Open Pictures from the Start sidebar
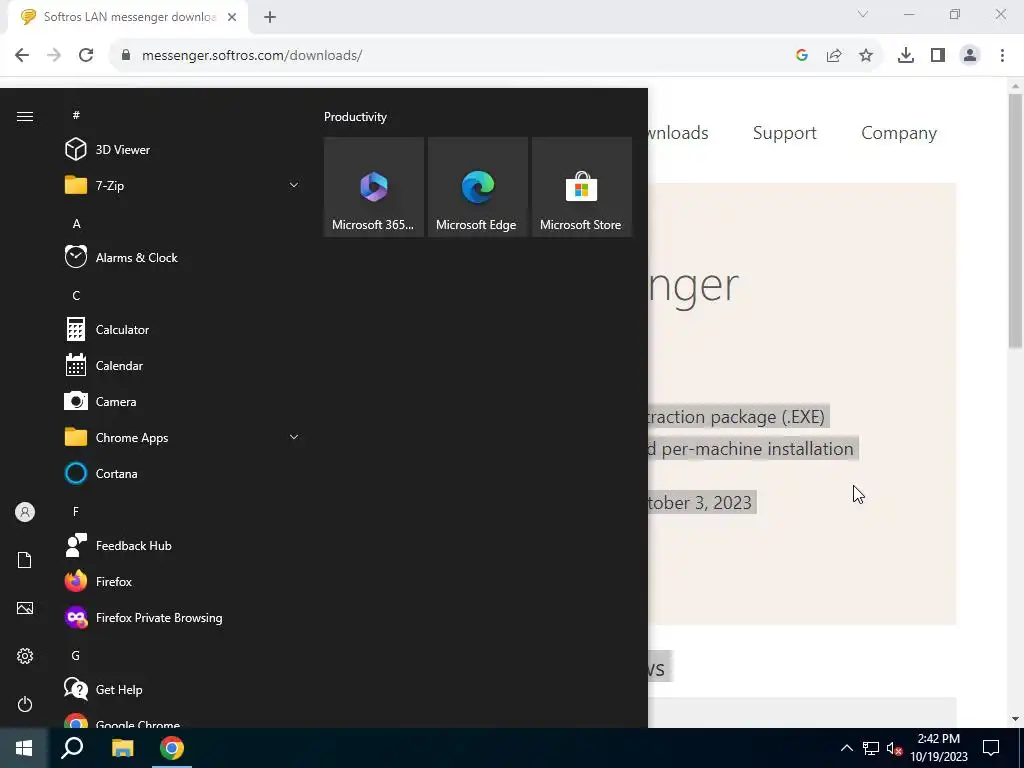This screenshot has width=1024, height=768. click(x=25, y=608)
